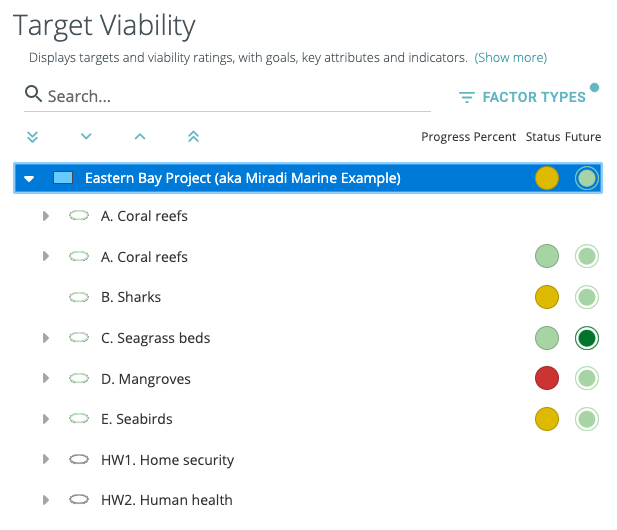617x530 pixels.
Task: Click the Eastern Bay Project blue rectangle icon
Action: (63, 178)
